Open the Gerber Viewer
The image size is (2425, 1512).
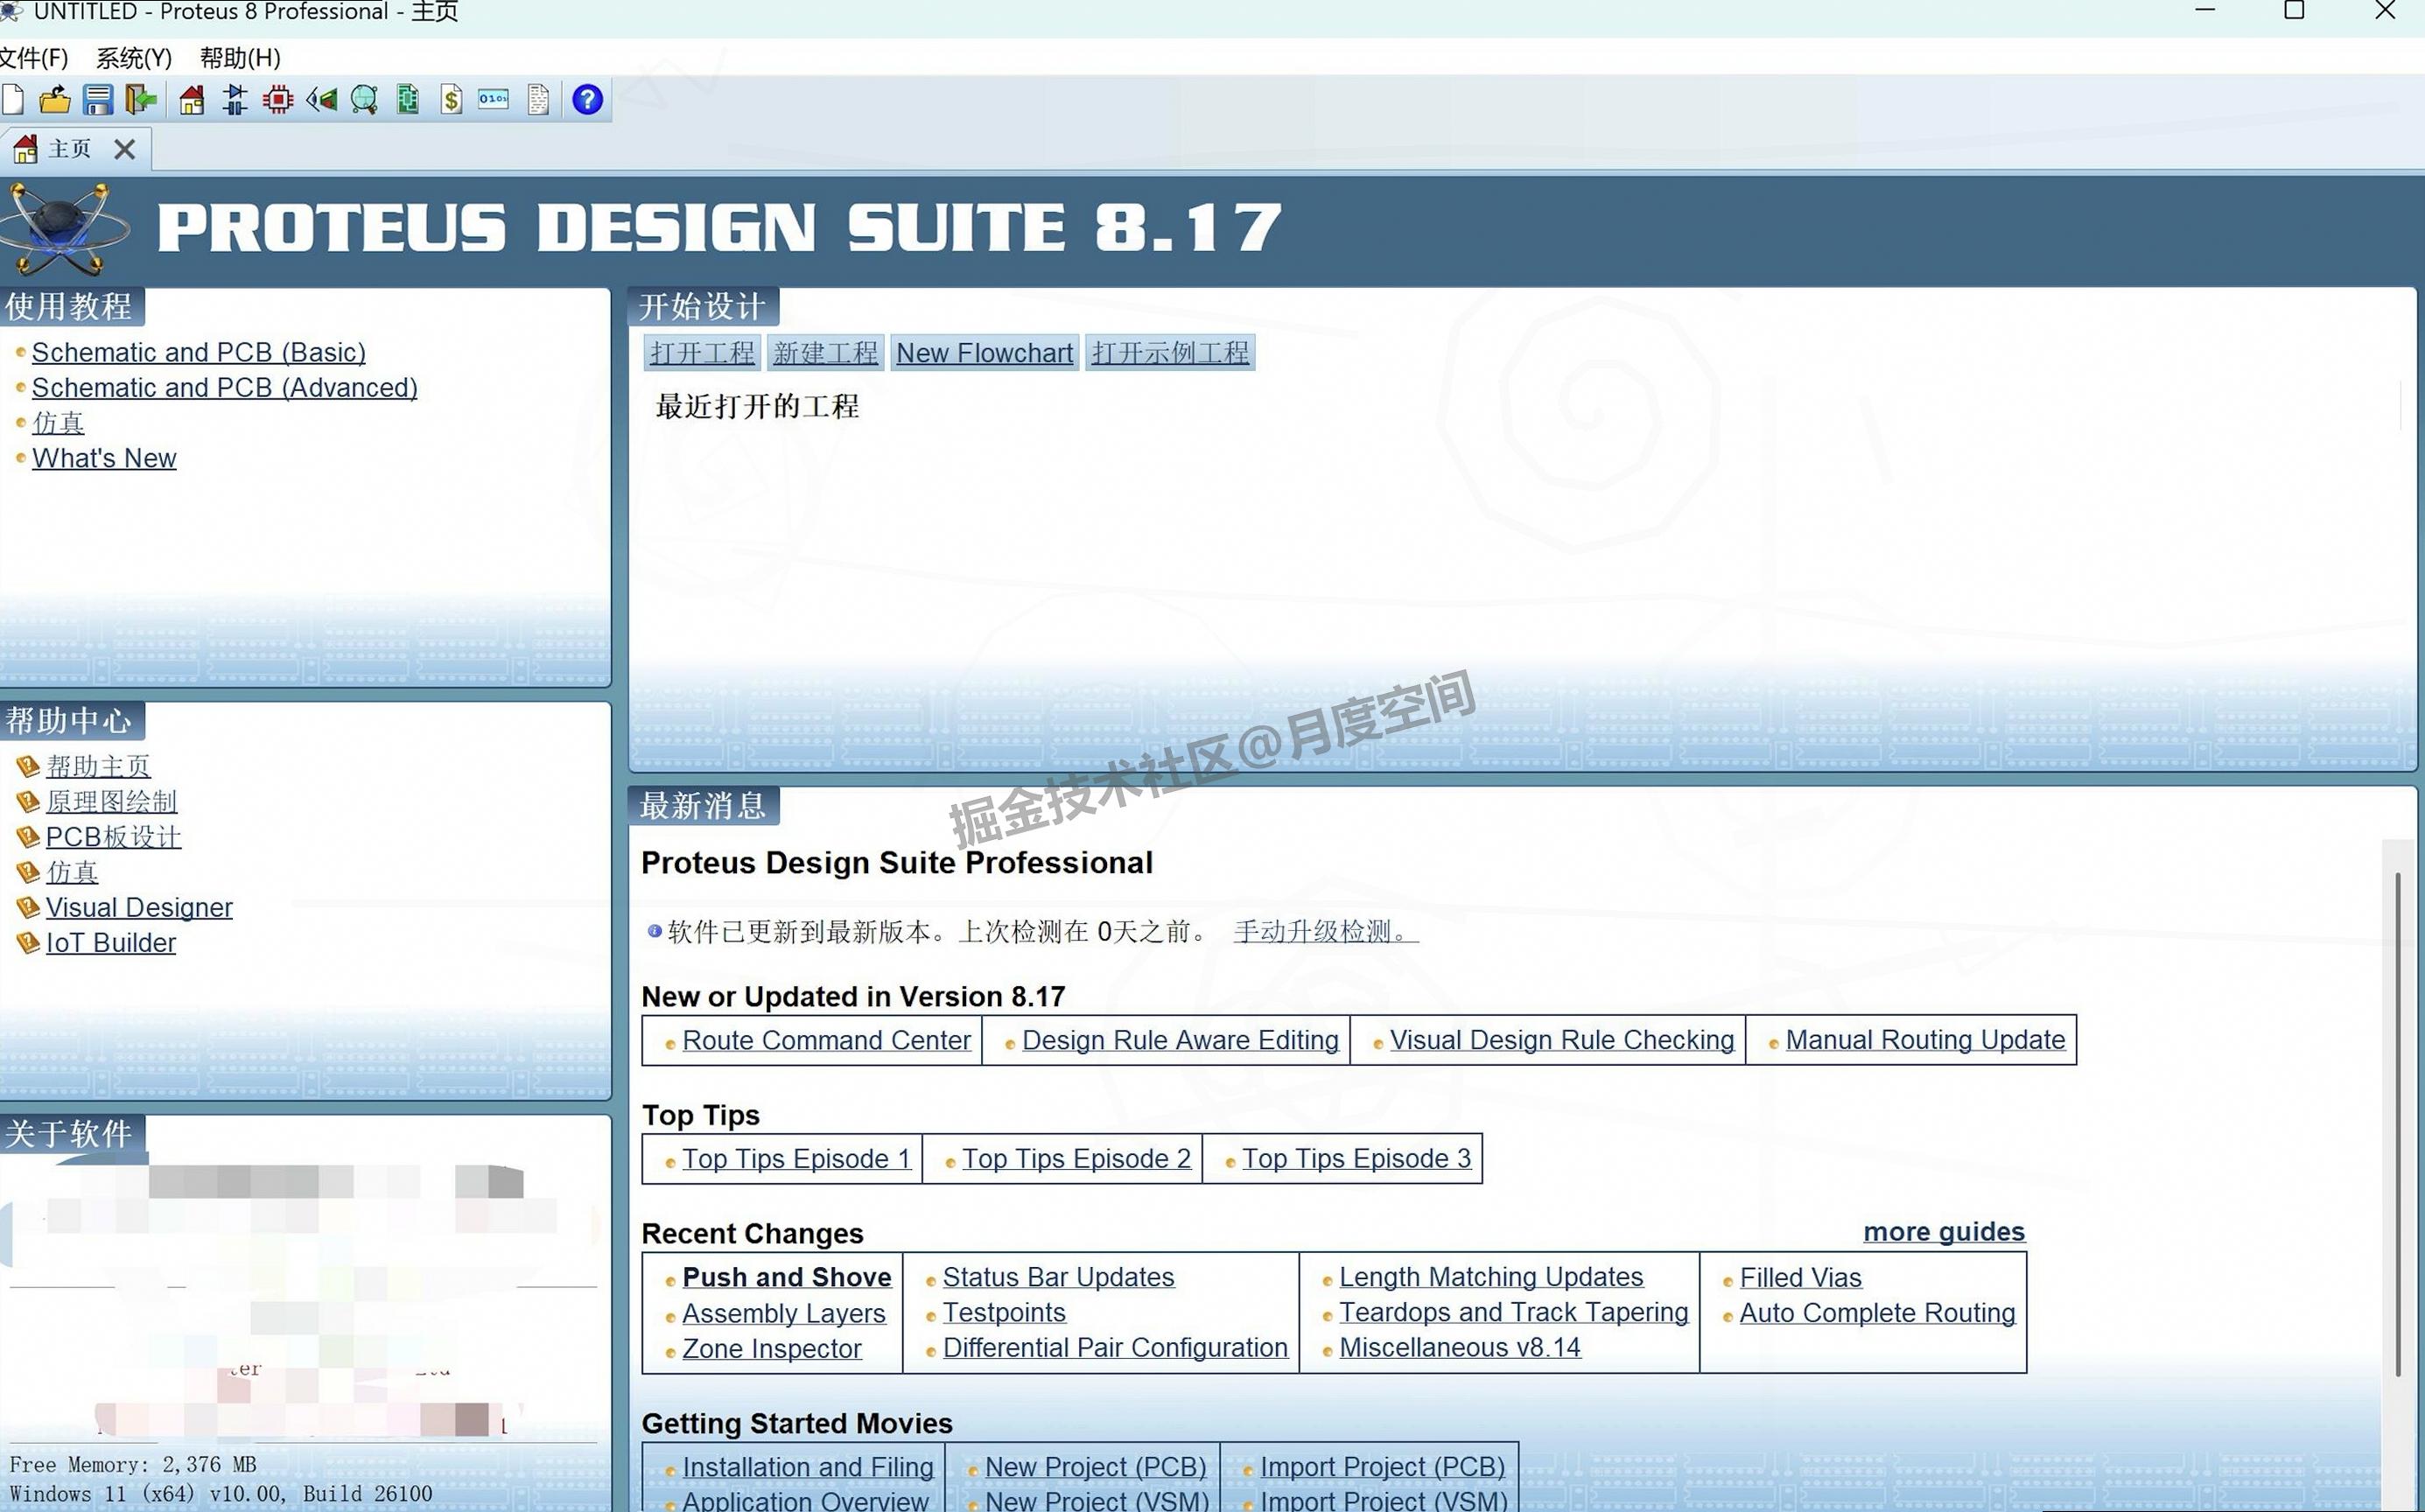click(364, 99)
